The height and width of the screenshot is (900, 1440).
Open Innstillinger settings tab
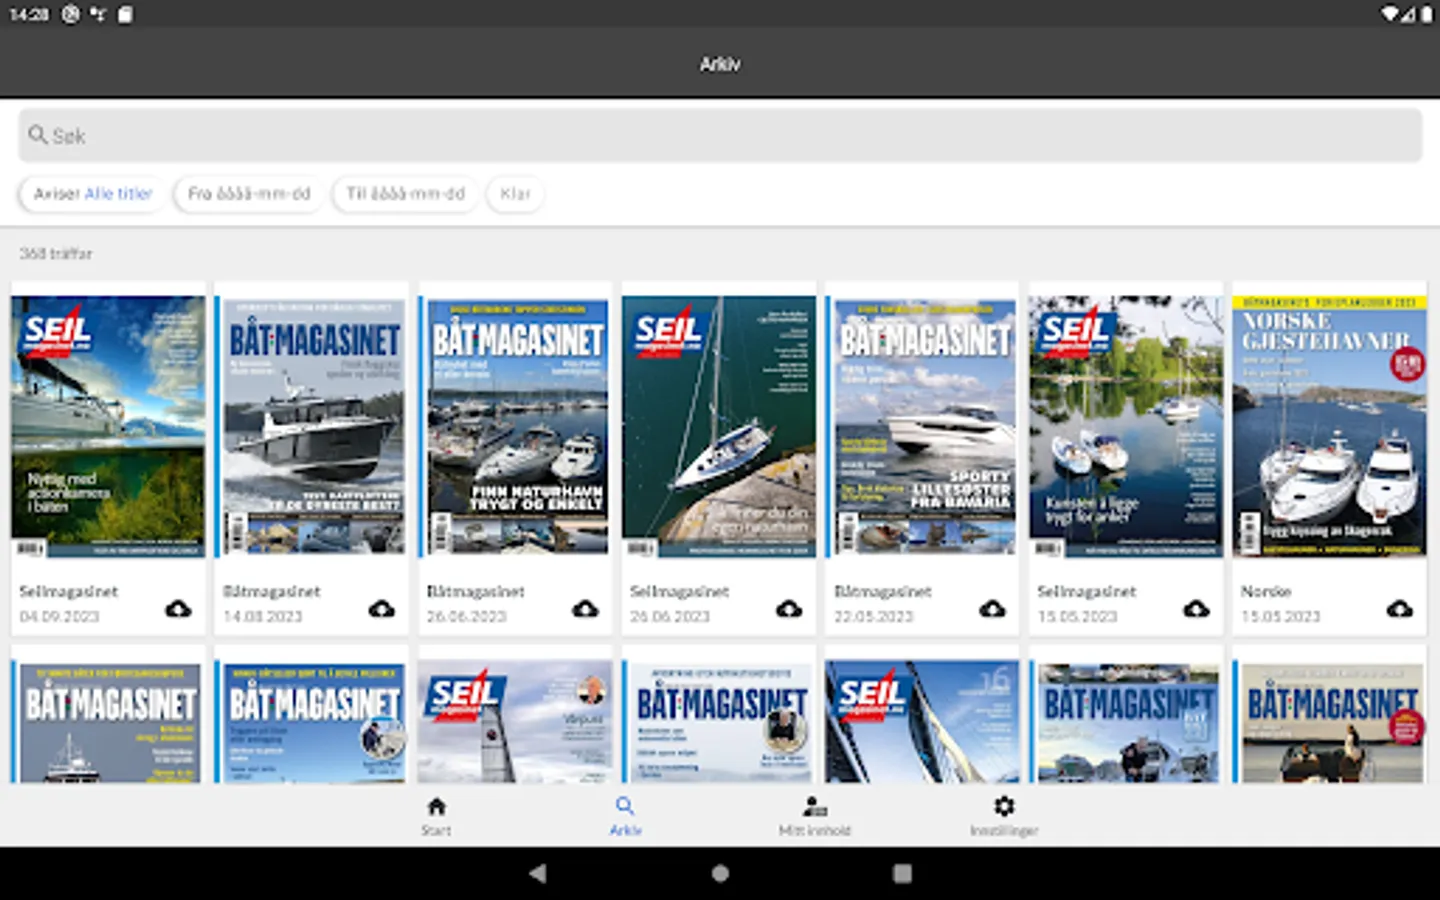[x=1003, y=816]
